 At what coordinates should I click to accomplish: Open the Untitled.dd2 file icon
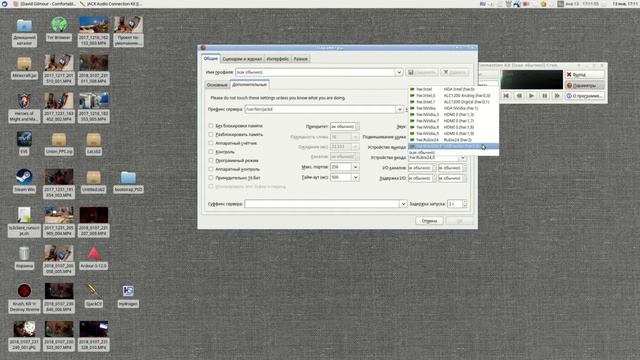(93, 182)
